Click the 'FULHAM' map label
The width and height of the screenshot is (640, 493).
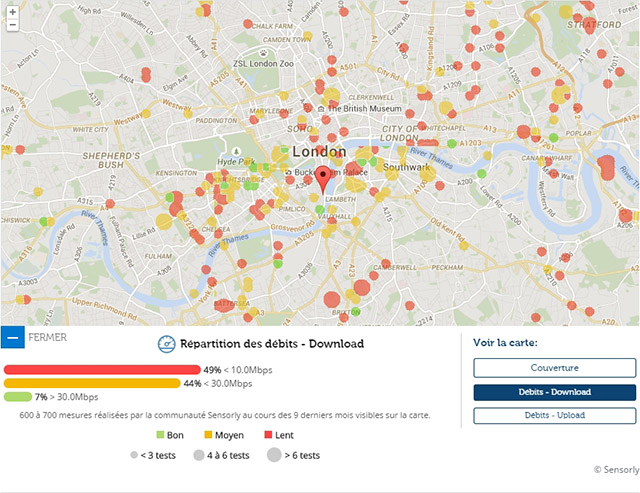158,256
